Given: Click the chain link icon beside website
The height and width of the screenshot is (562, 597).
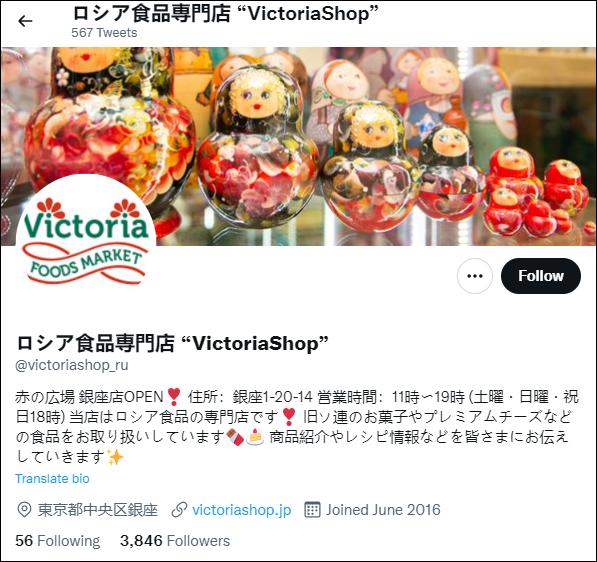Looking at the screenshot, I should click(179, 510).
